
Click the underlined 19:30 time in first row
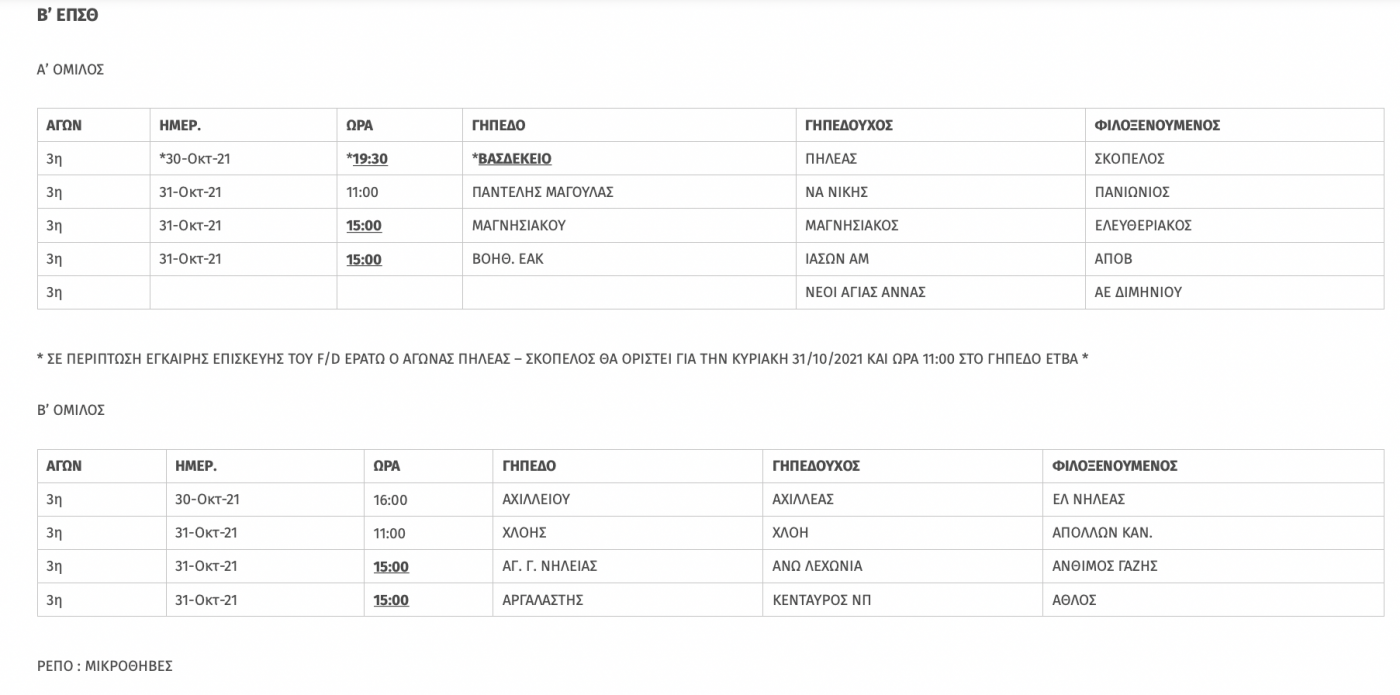click(370, 158)
